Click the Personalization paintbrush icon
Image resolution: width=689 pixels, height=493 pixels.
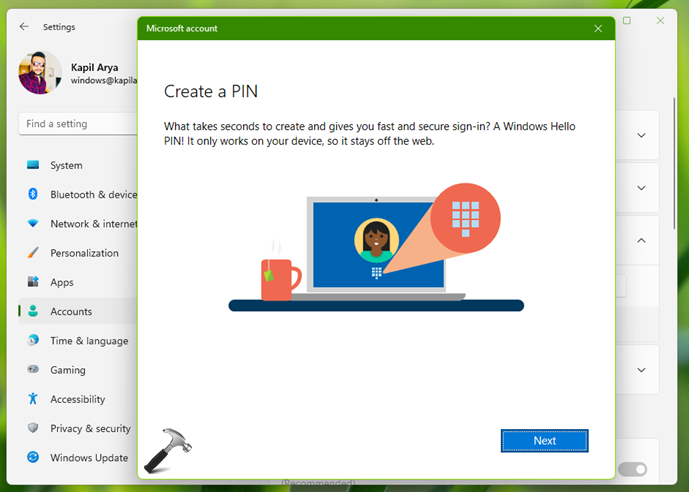click(33, 253)
